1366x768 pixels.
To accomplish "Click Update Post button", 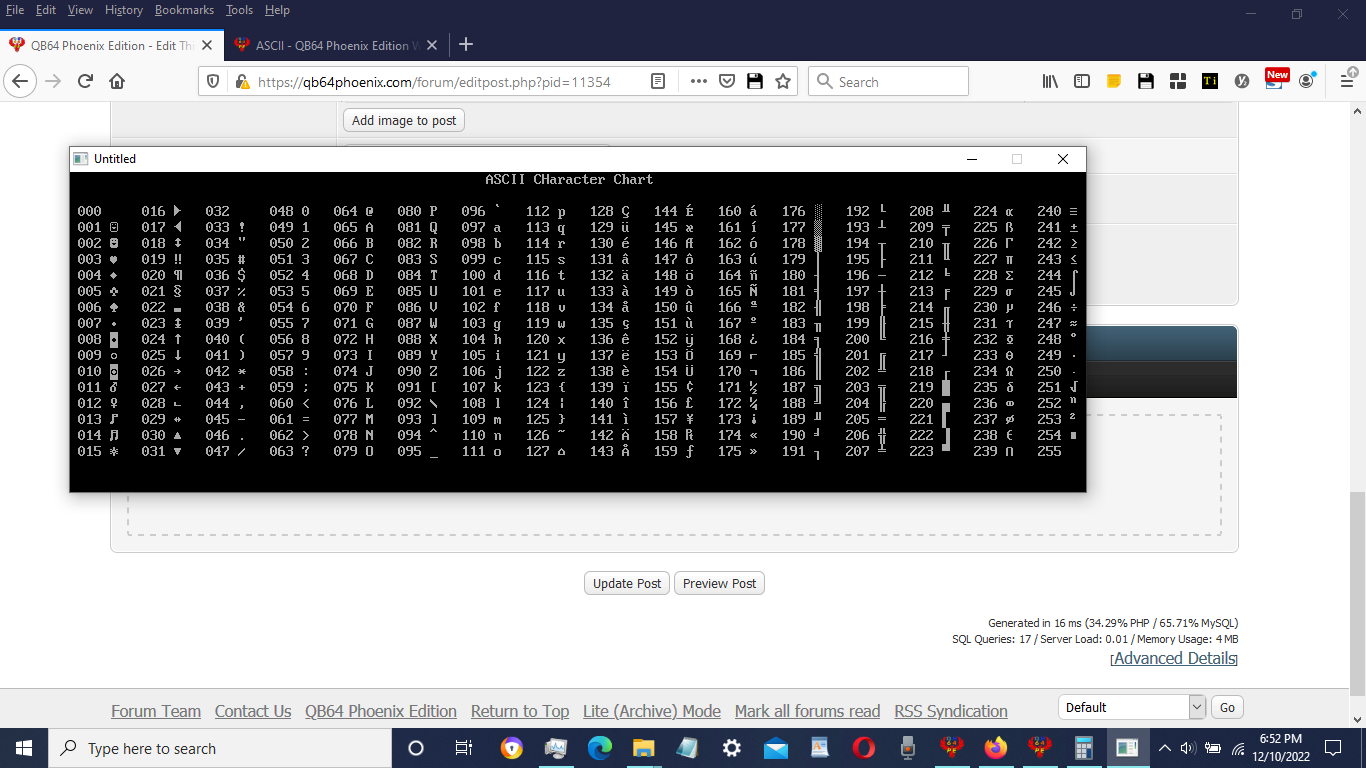I will coord(627,583).
